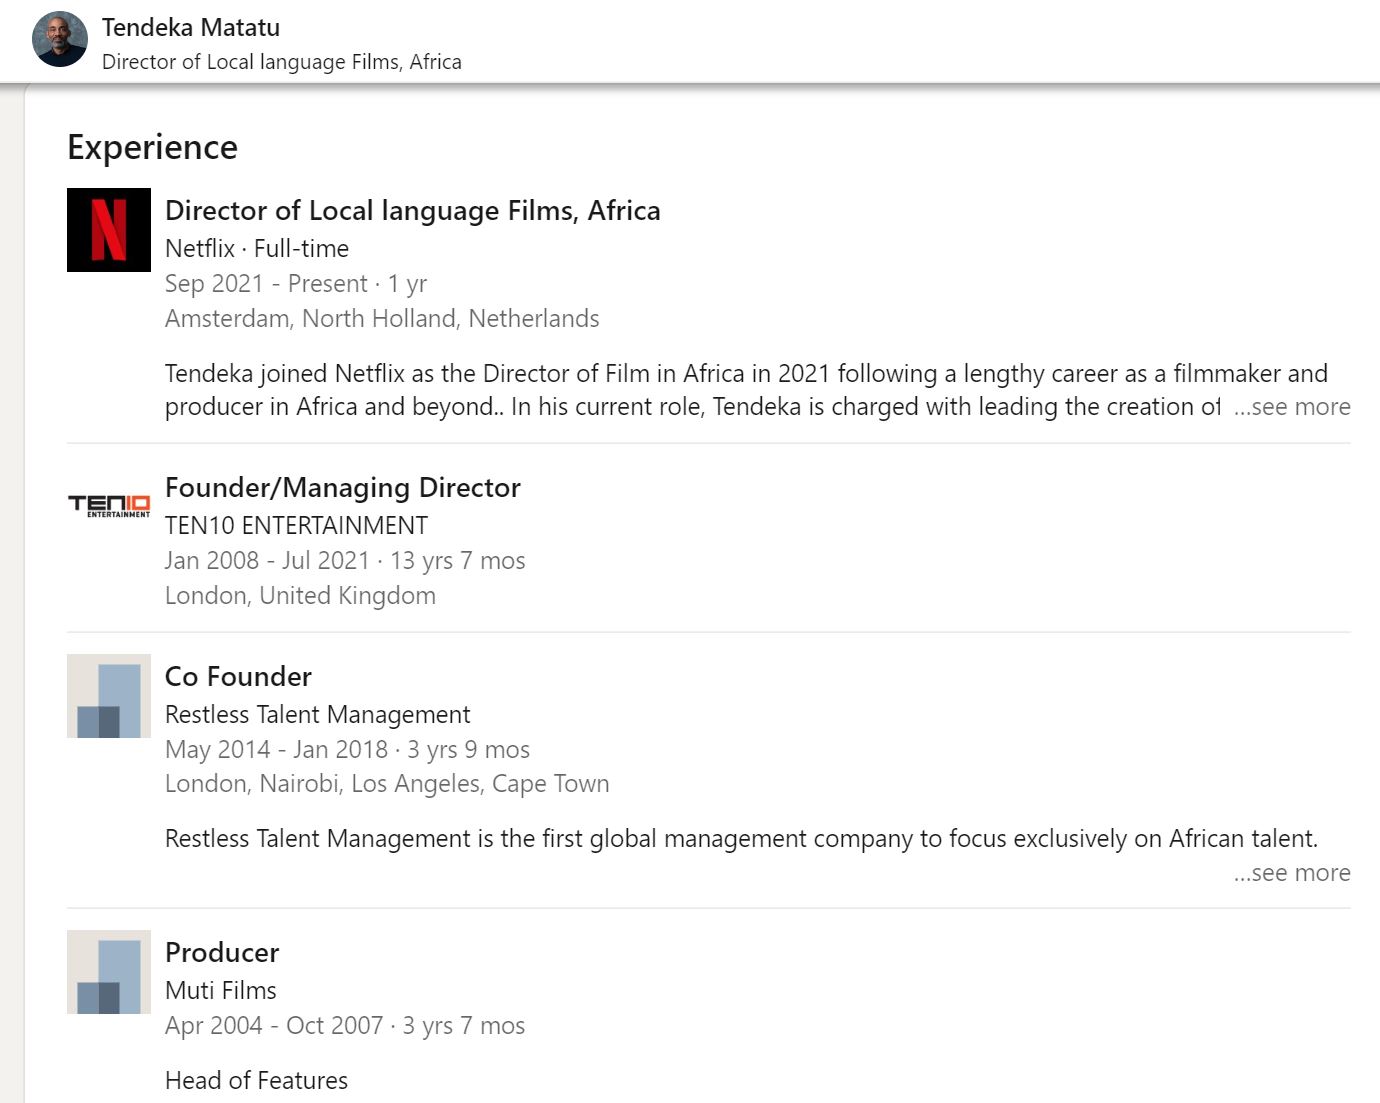Open the Muti Films company name
This screenshot has width=1380, height=1103.
click(x=221, y=991)
